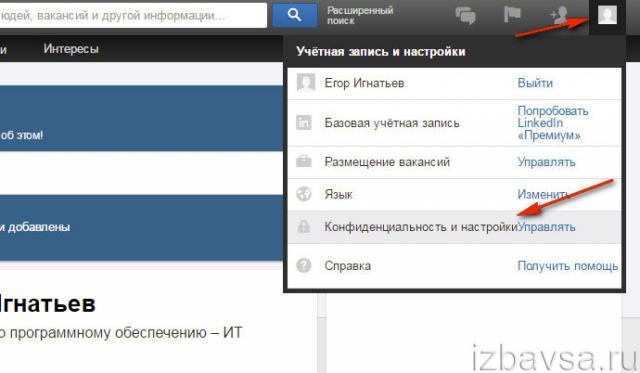This screenshot has height=373, width=640.
Task: Select Конфиденциальность и настройки entry
Action: point(421,227)
